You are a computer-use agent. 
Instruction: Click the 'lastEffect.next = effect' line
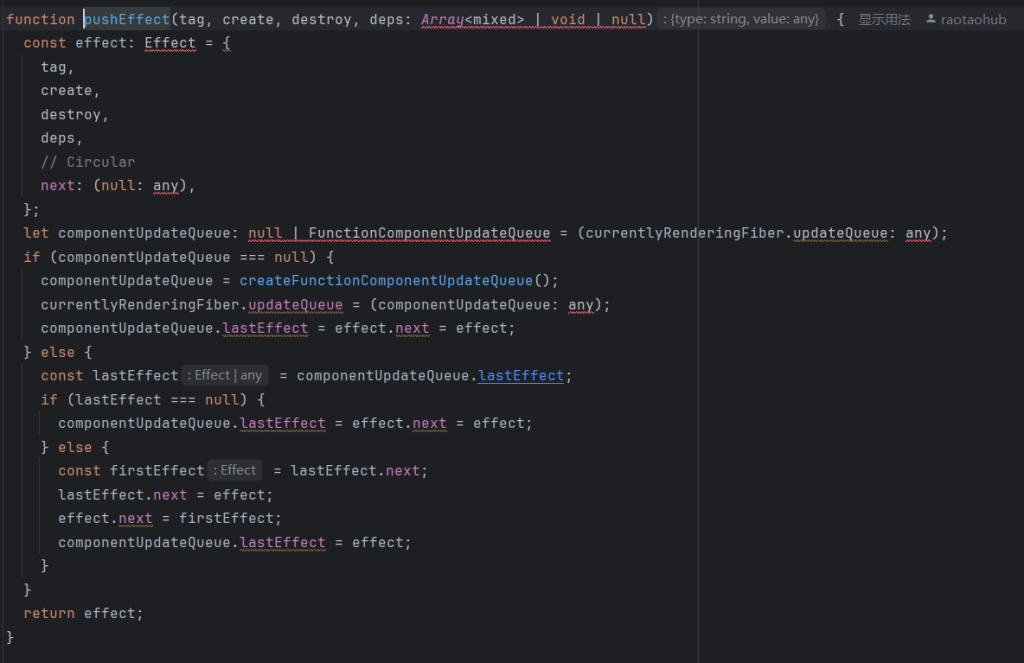coord(165,494)
